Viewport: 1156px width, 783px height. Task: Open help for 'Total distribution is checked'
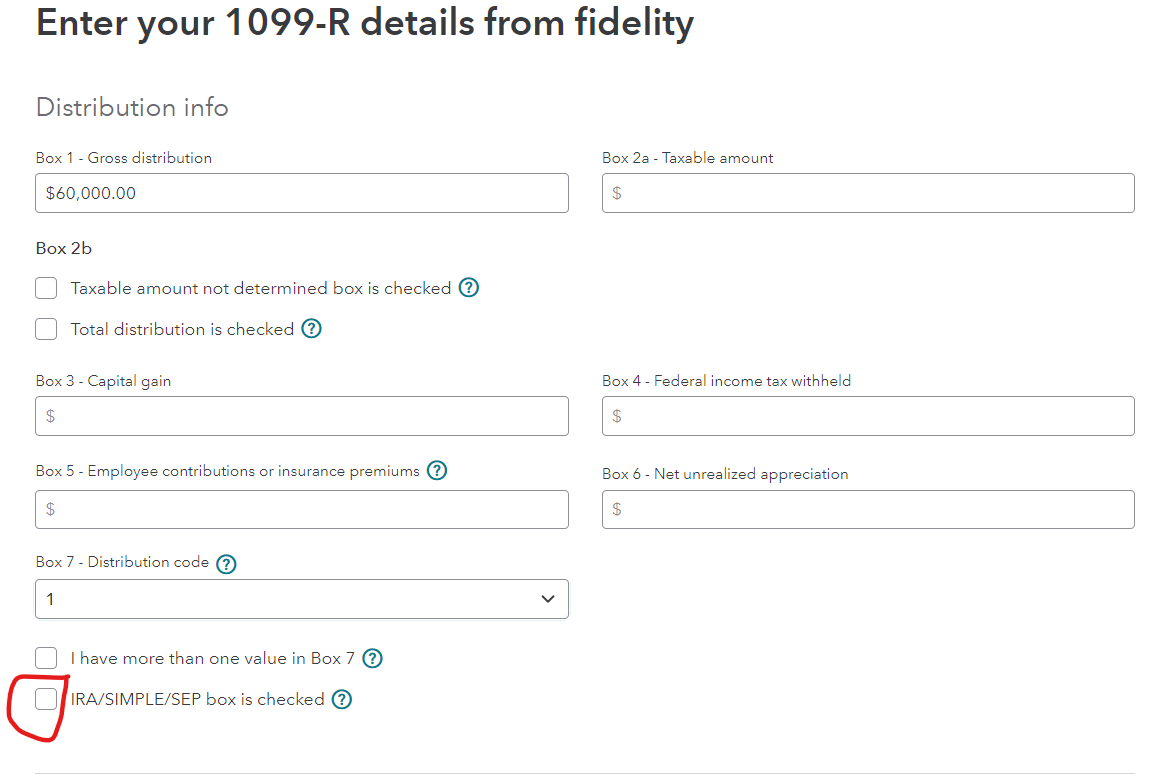pyautogui.click(x=311, y=329)
